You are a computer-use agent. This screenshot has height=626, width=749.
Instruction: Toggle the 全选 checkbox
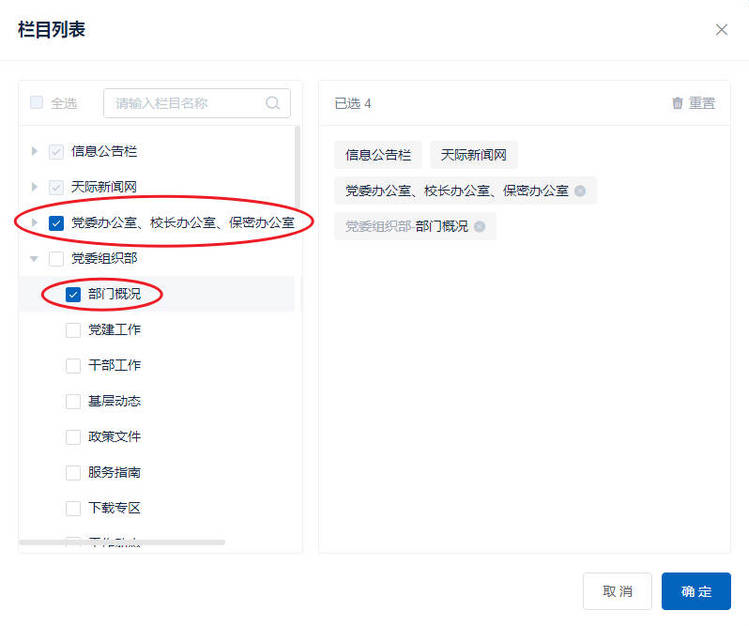pos(37,103)
